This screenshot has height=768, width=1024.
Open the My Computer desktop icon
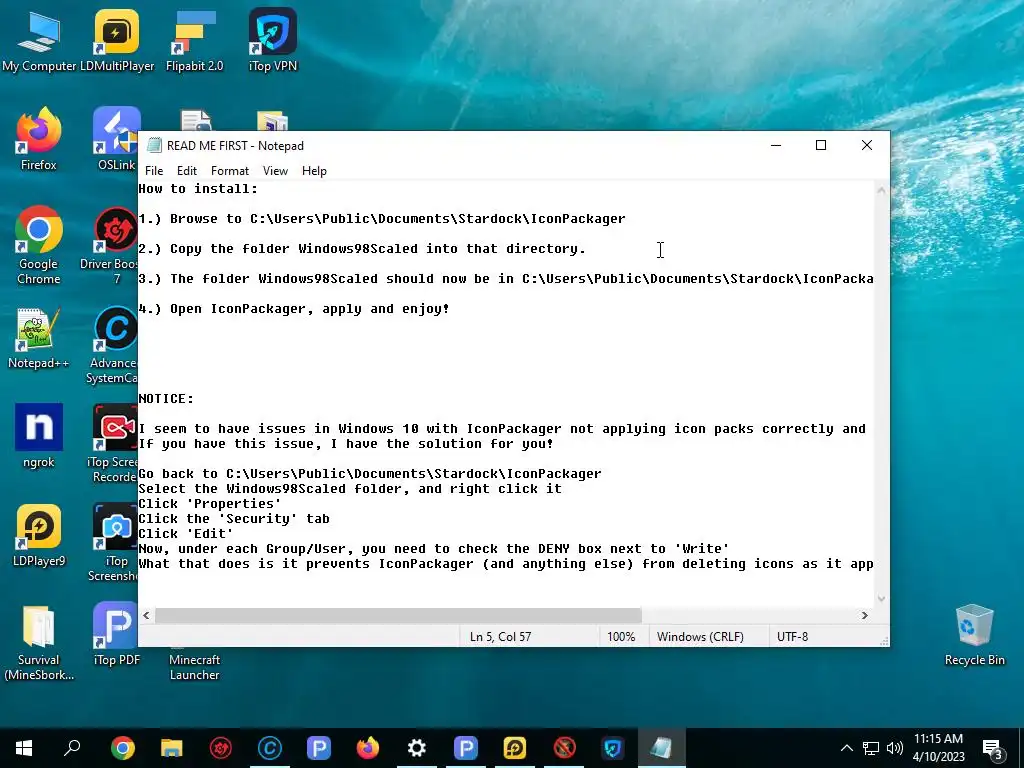tap(39, 40)
